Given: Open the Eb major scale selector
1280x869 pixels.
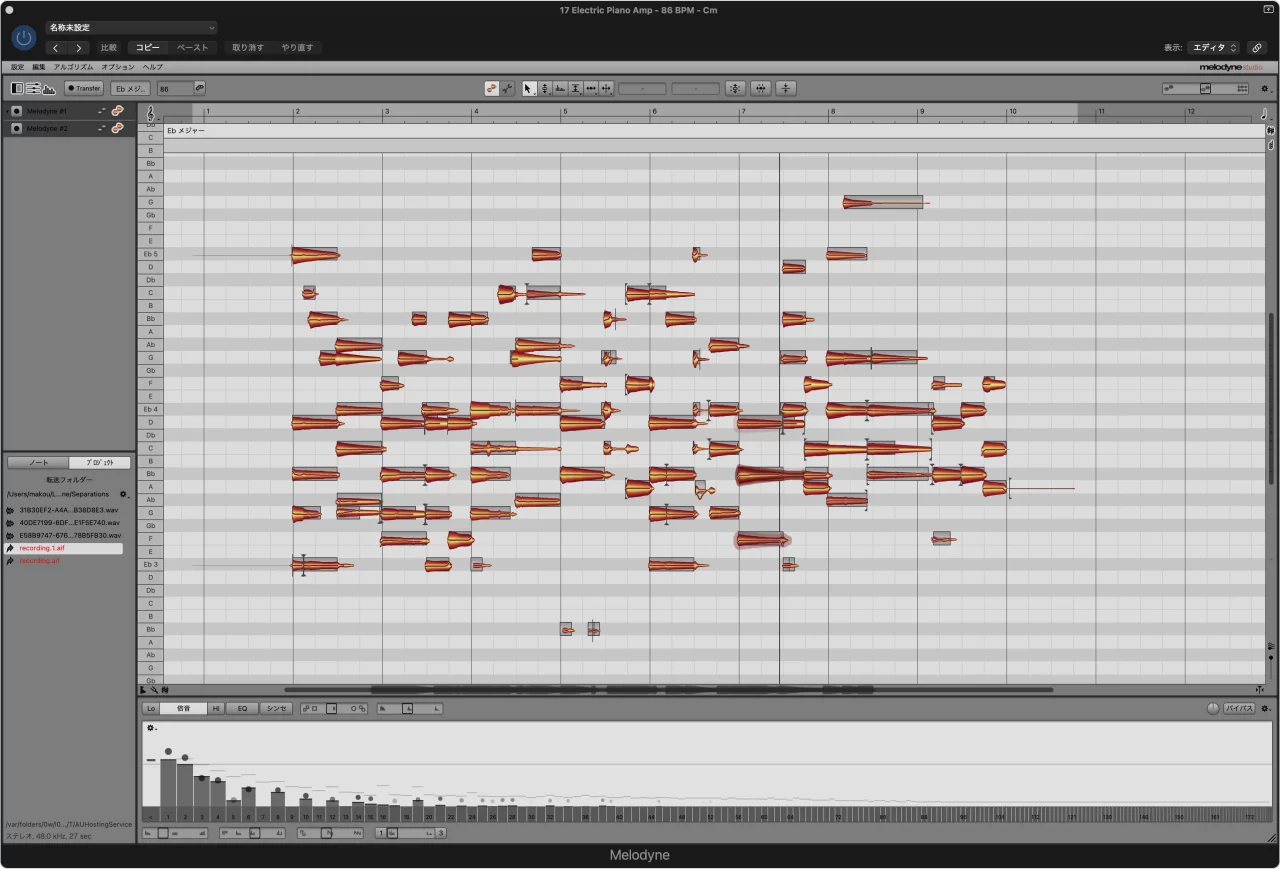Looking at the screenshot, I should click(130, 88).
